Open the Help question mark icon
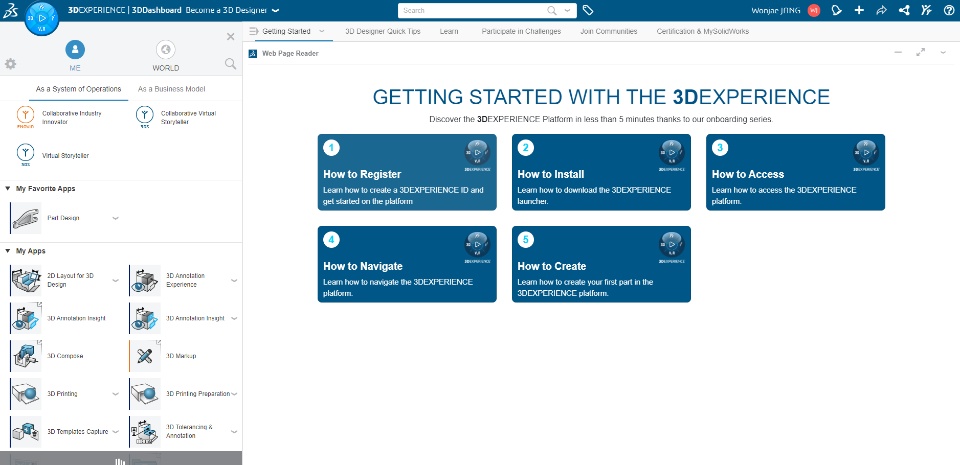This screenshot has height=465, width=960. (949, 10)
